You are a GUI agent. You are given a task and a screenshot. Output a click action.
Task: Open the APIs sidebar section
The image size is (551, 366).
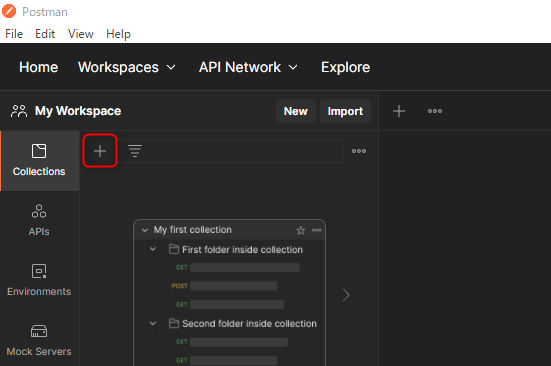click(x=39, y=220)
